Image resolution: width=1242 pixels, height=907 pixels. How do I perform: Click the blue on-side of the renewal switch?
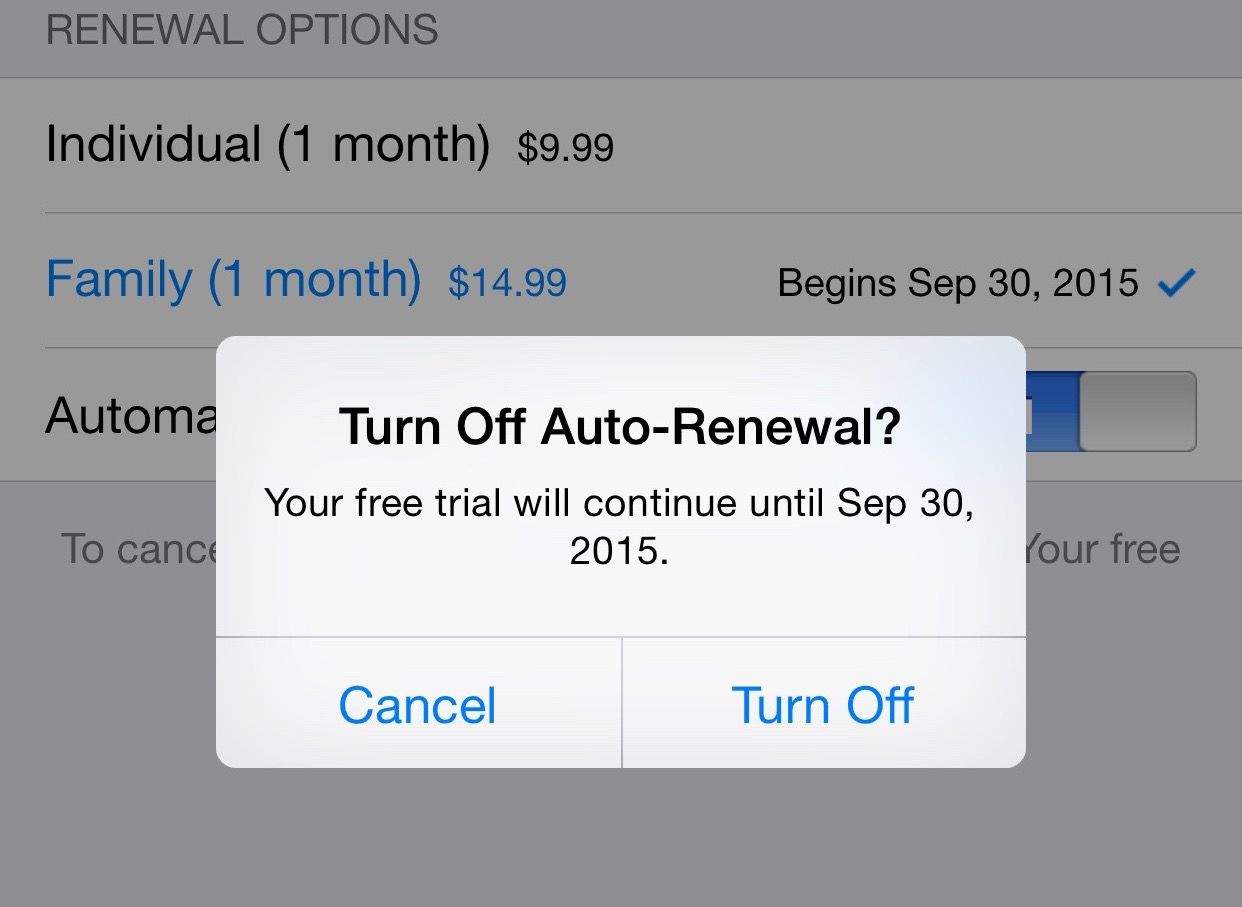coord(1052,411)
